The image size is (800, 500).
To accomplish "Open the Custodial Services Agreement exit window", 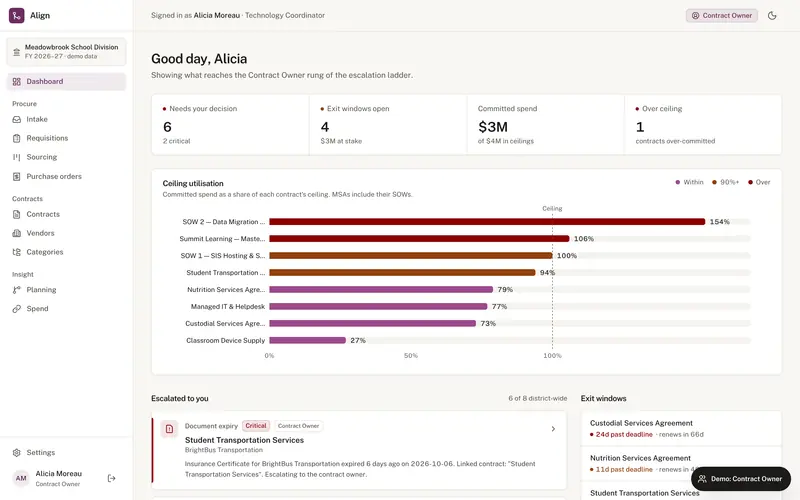I will coord(681,429).
